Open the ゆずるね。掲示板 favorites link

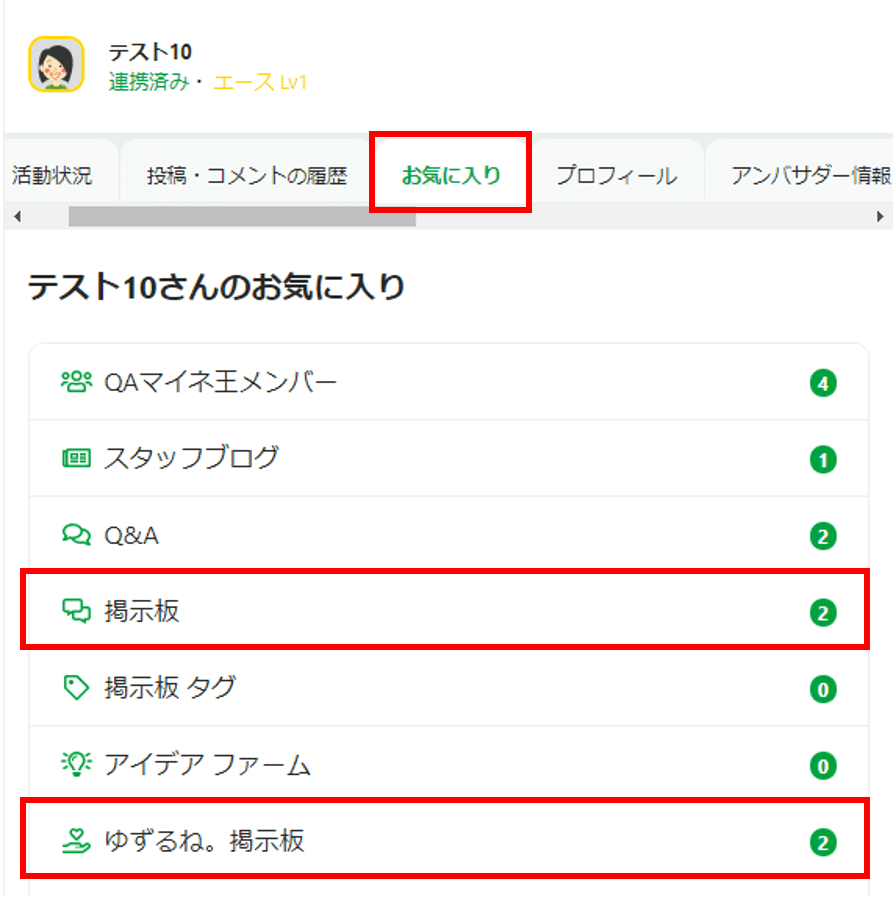tap(204, 842)
